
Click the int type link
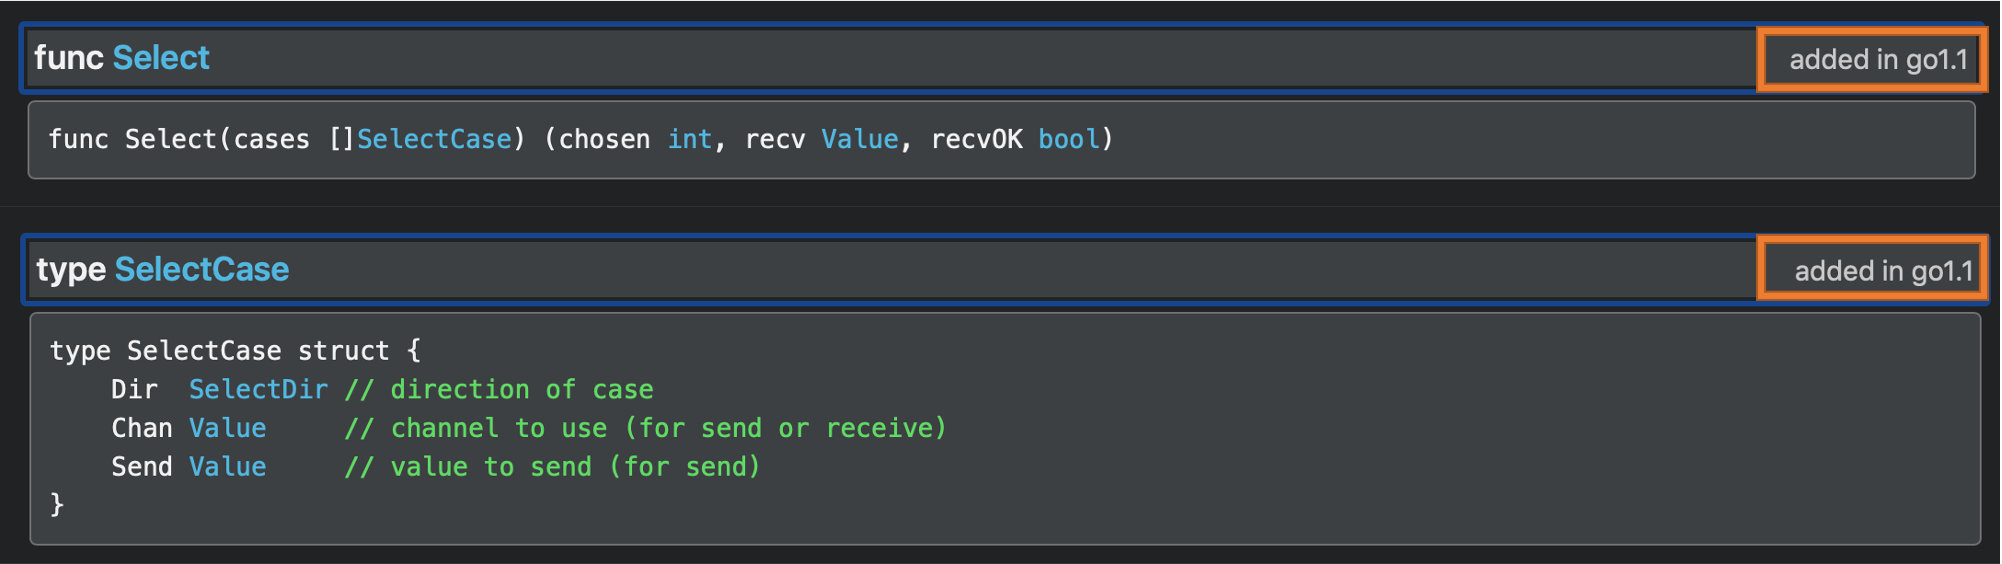click(x=690, y=139)
